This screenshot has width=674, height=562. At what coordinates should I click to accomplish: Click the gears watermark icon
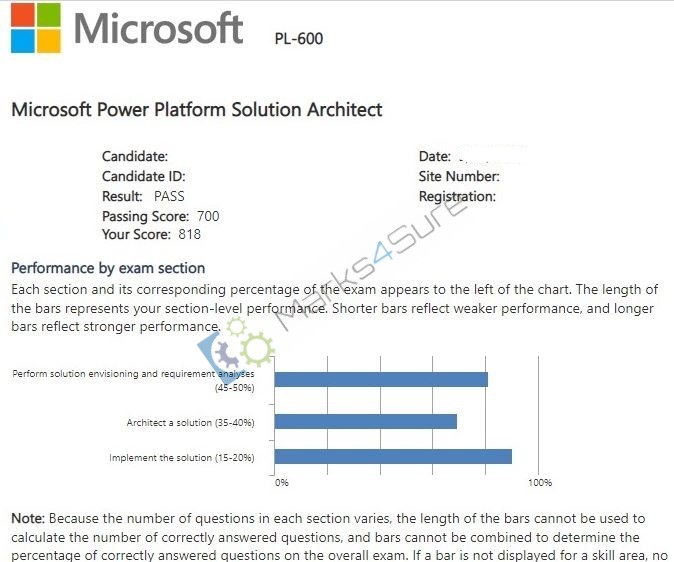(x=236, y=347)
